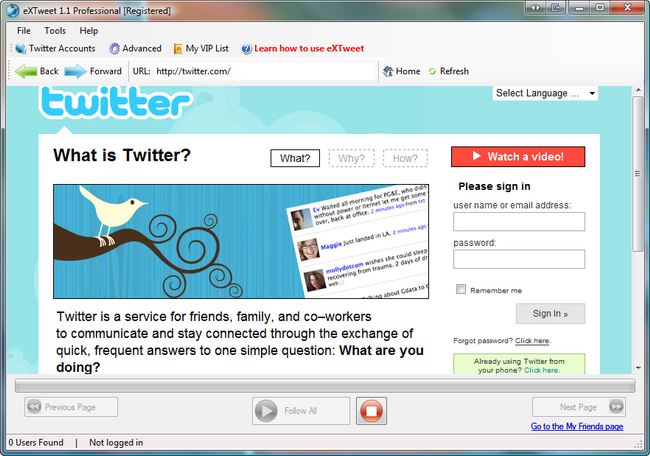Viewport: 650px width, 456px height.
Task: Go forward with the blue arrow
Action: click(x=75, y=71)
